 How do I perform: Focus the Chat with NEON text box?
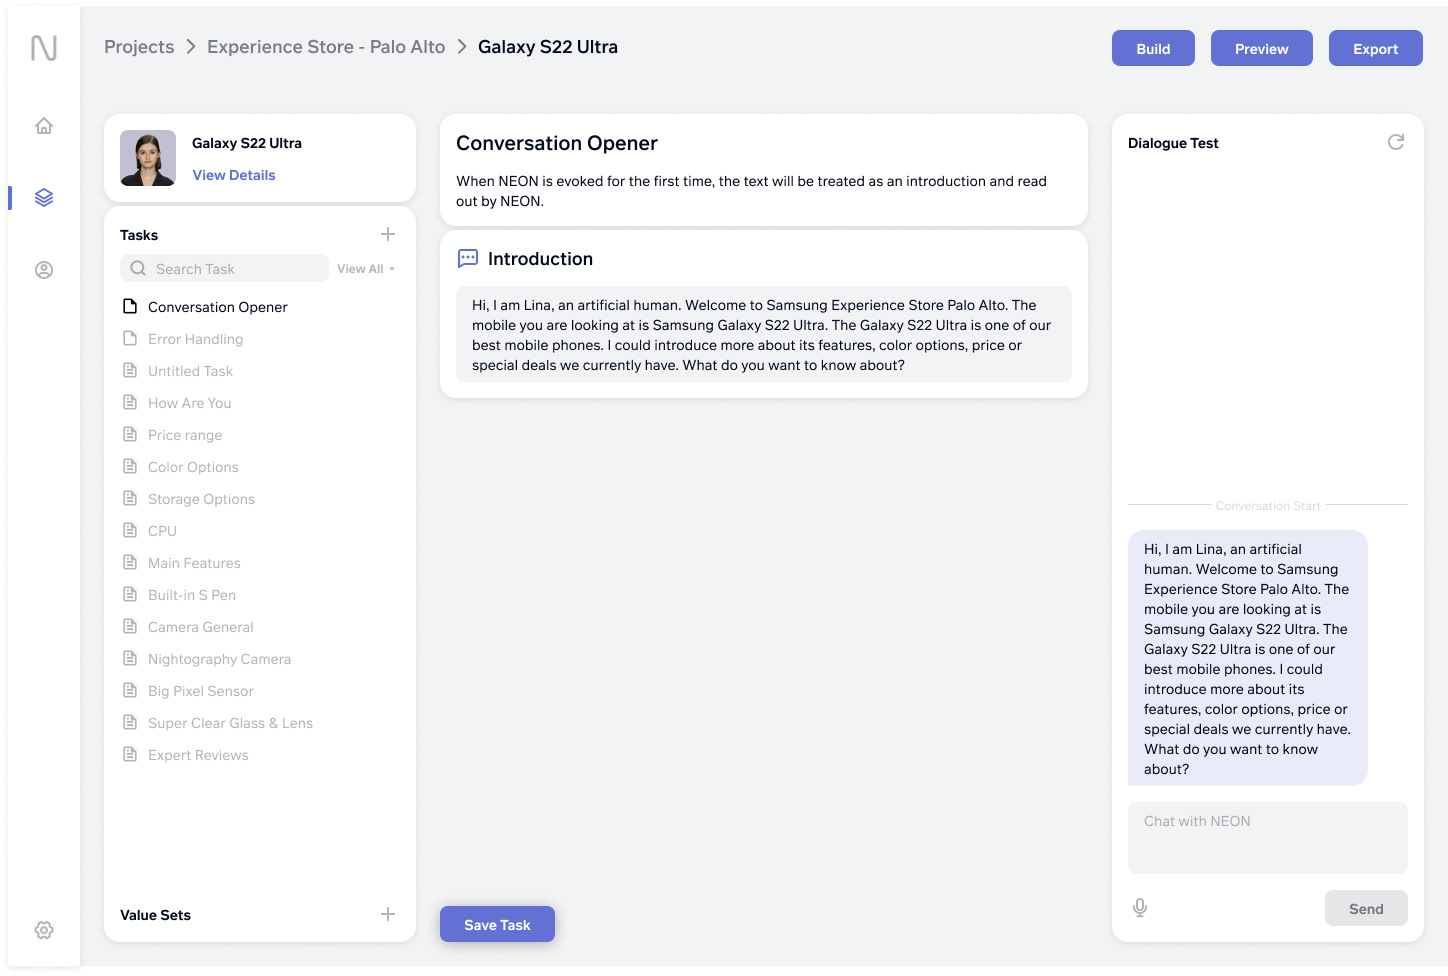click(1267, 837)
